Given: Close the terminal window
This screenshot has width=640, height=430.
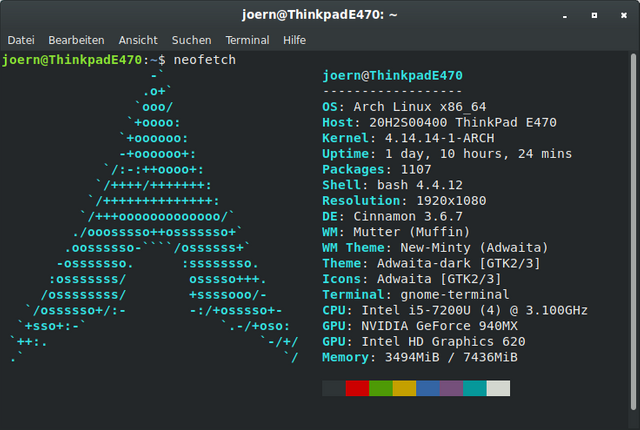Looking at the screenshot, I should coord(624,16).
